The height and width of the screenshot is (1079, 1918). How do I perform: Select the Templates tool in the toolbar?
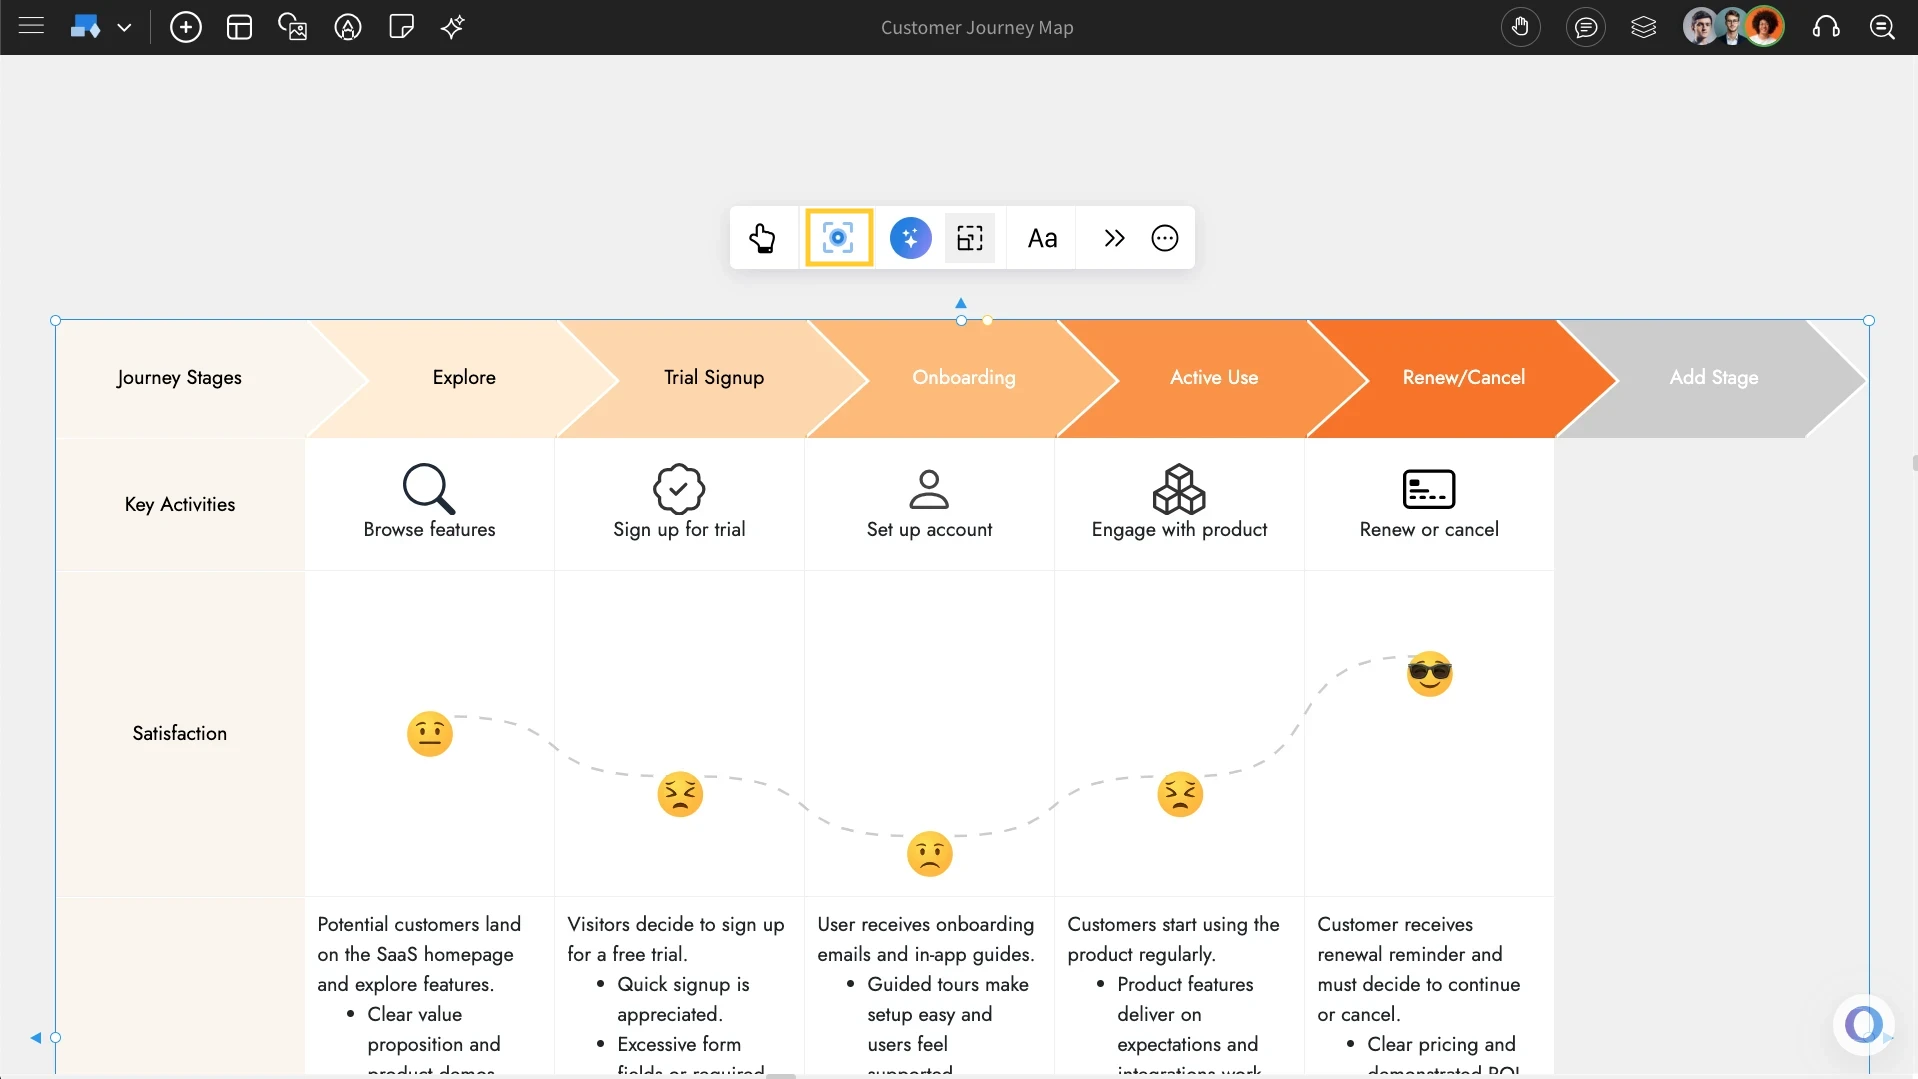point(239,27)
